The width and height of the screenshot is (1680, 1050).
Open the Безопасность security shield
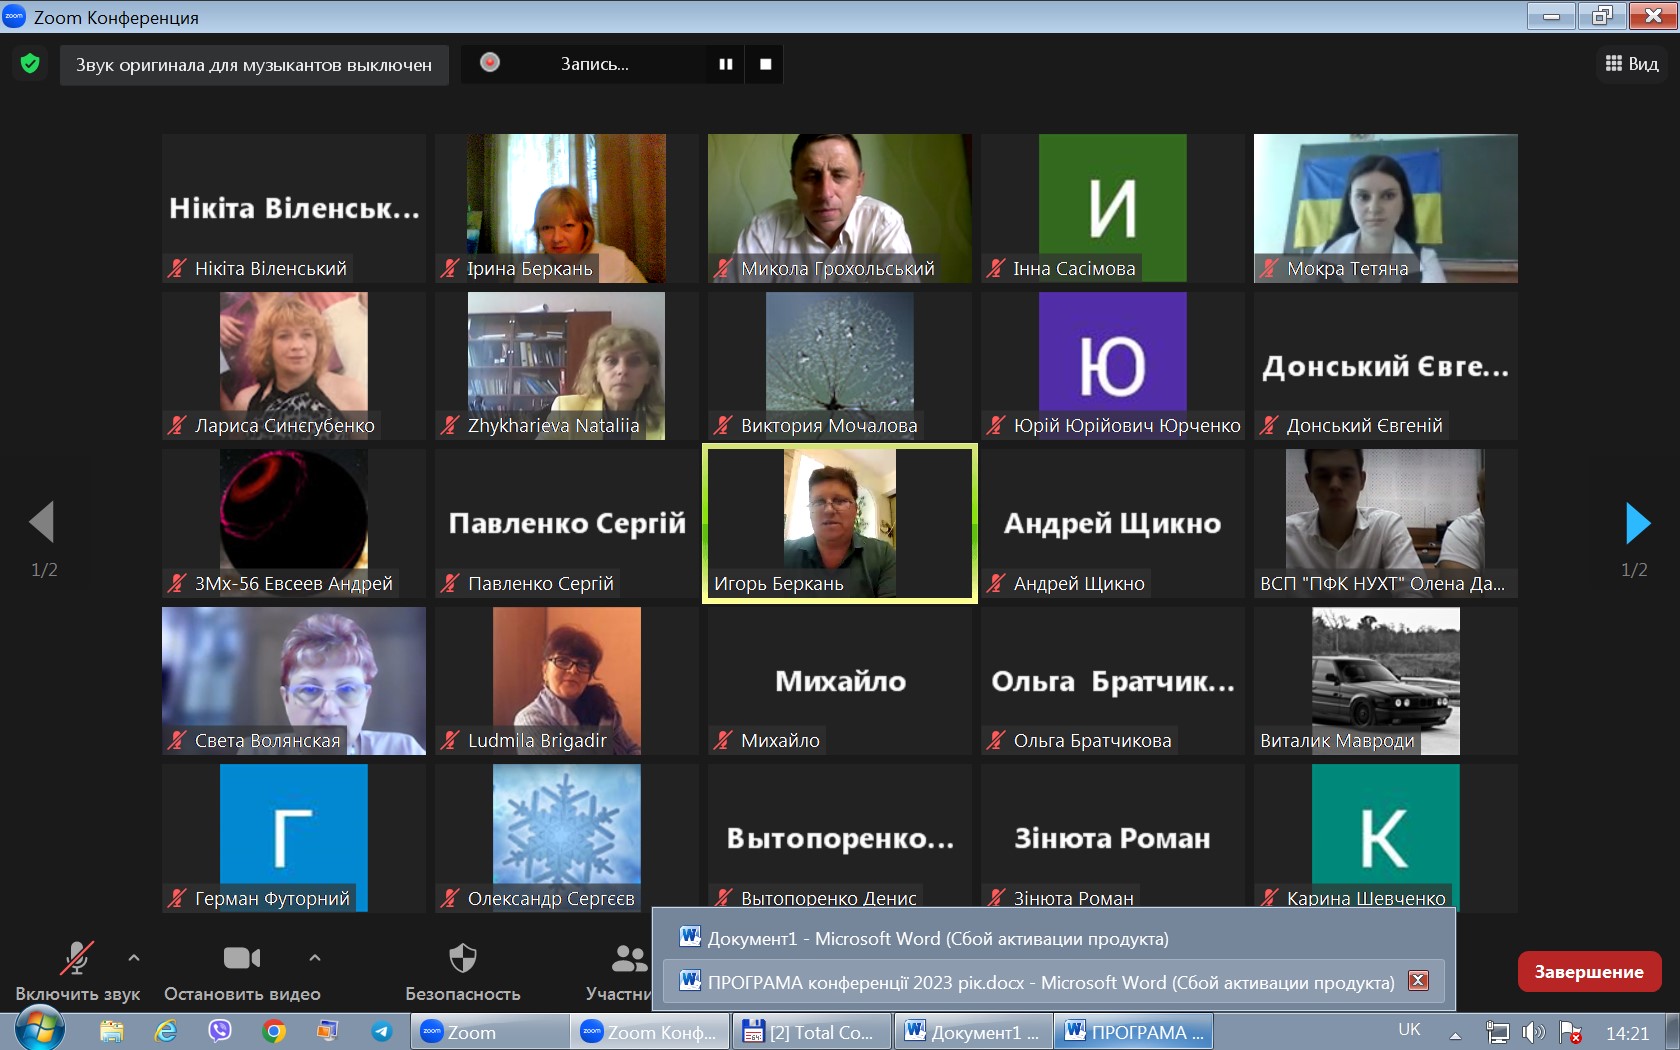click(x=463, y=971)
